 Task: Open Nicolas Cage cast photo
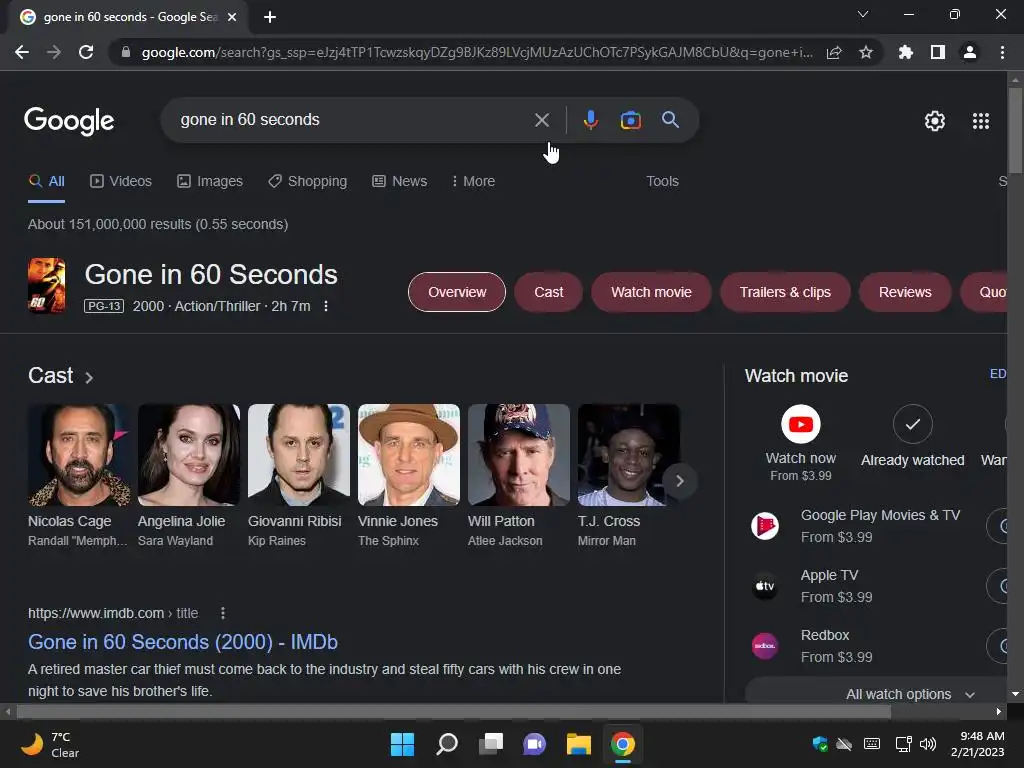click(79, 455)
